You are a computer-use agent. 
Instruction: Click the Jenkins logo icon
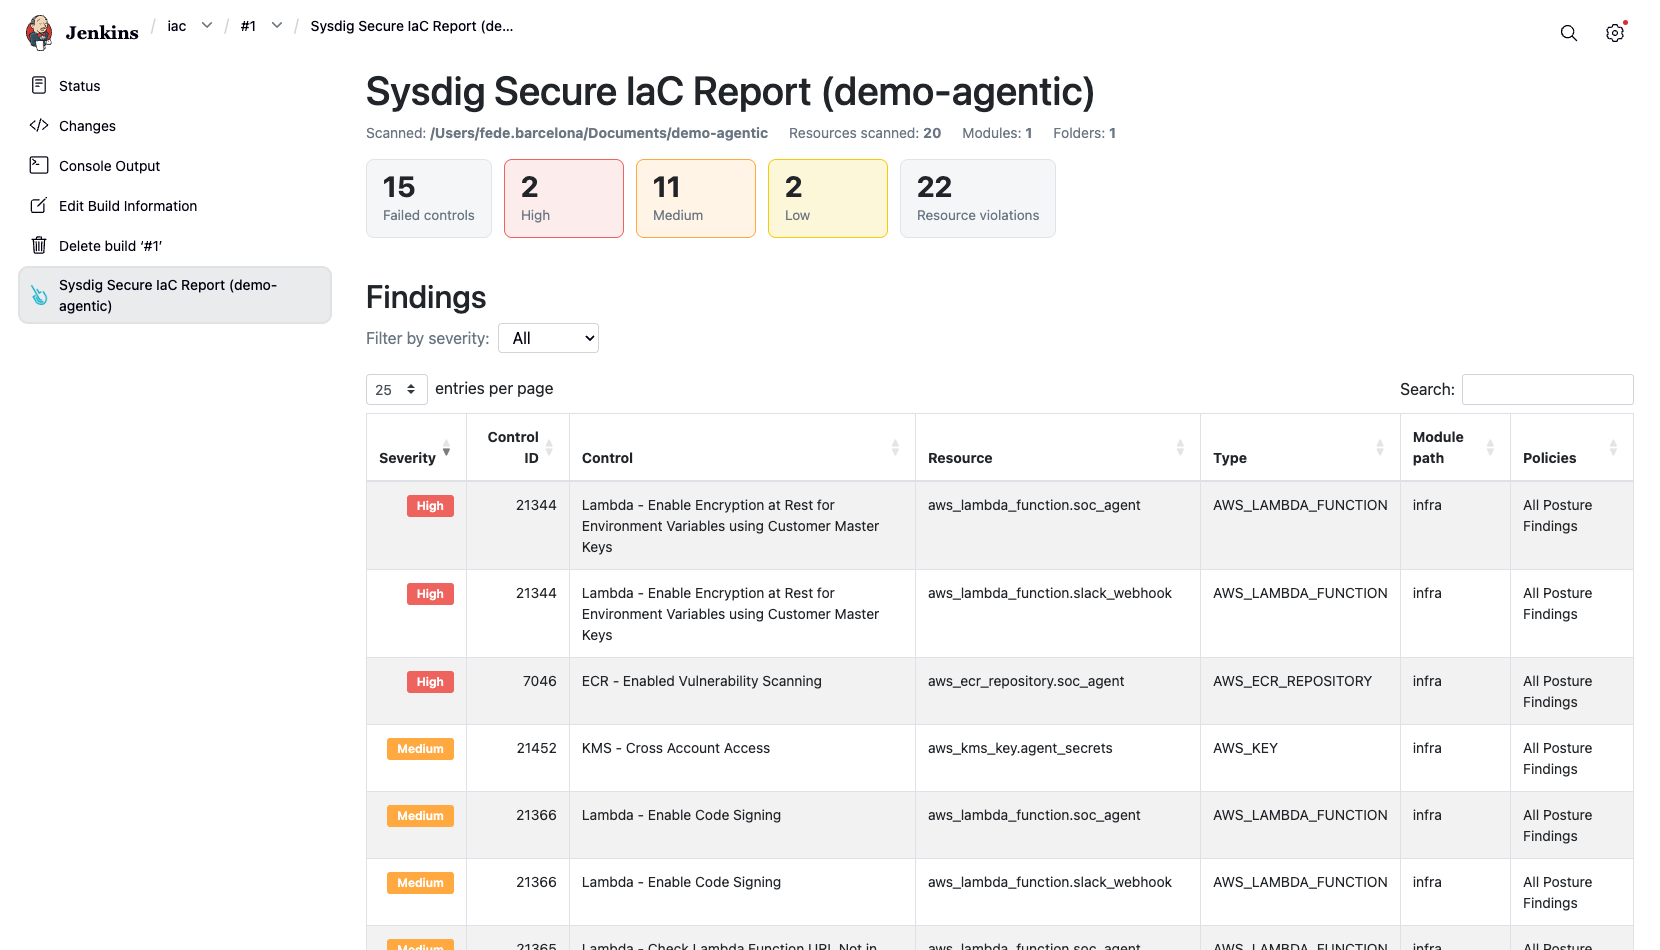coord(39,32)
